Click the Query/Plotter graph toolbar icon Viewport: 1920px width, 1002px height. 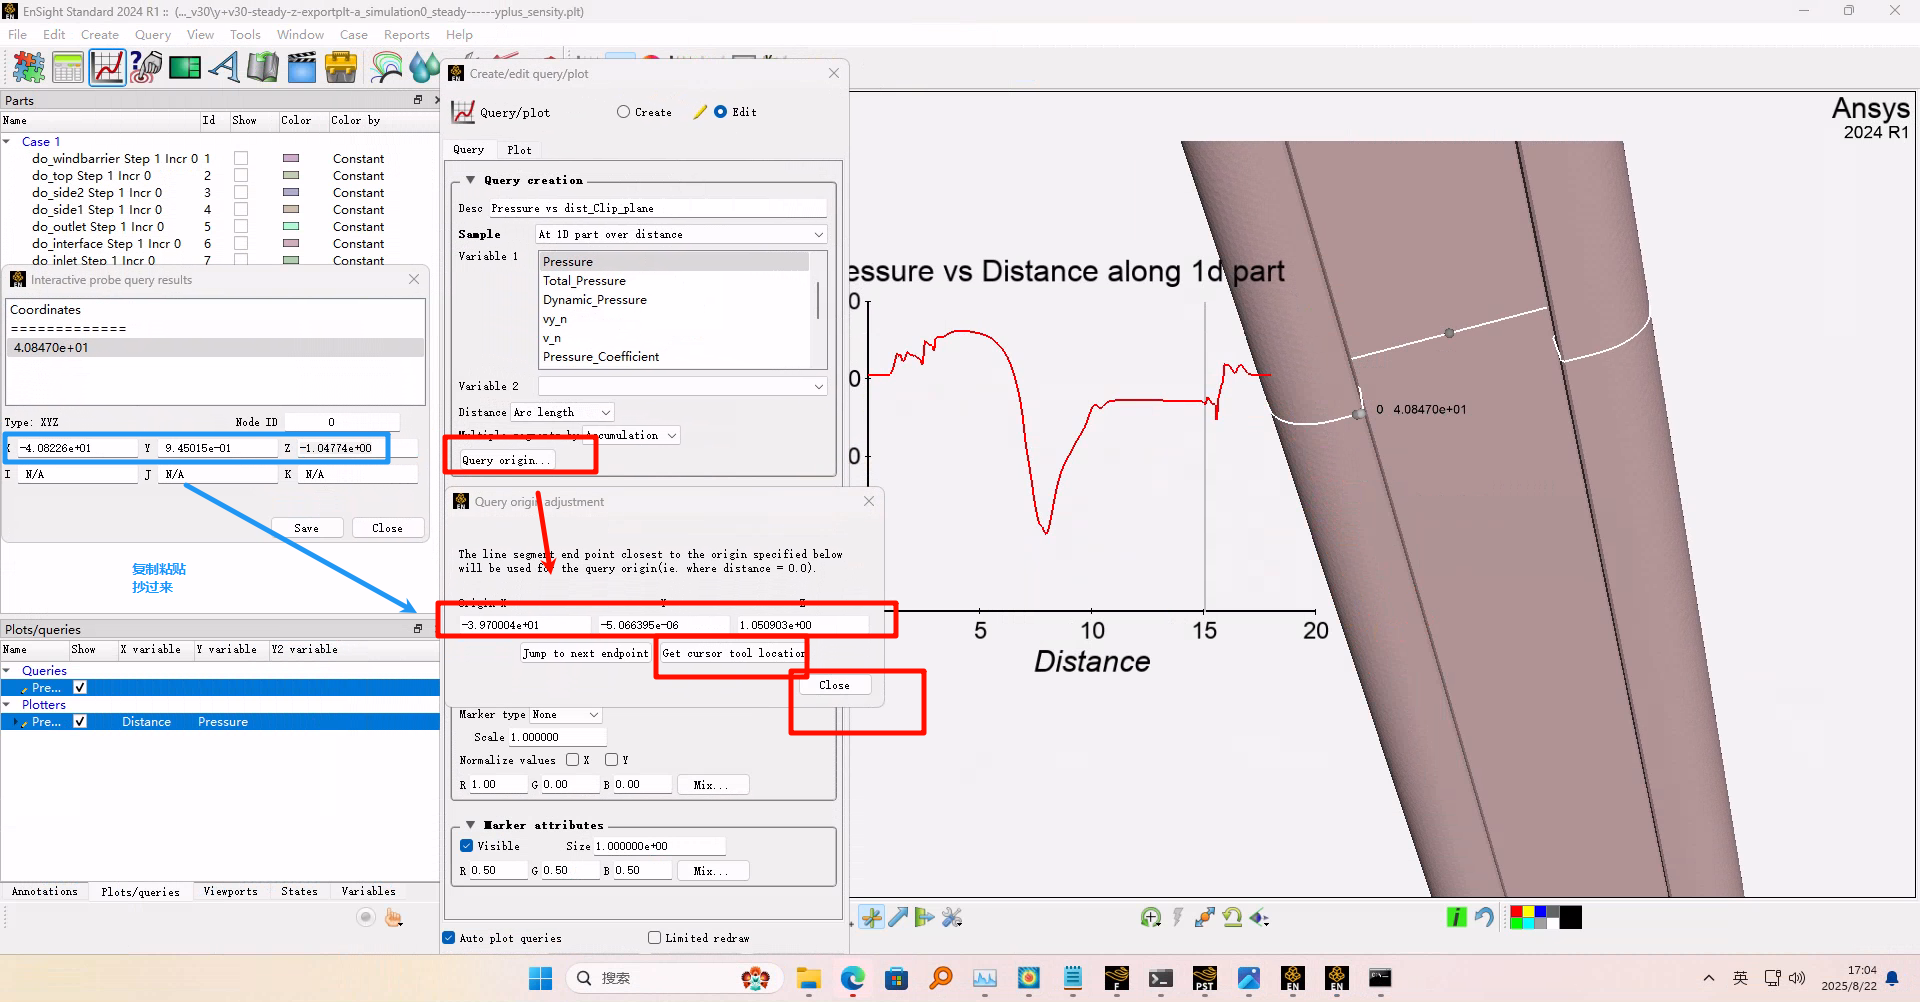click(107, 68)
